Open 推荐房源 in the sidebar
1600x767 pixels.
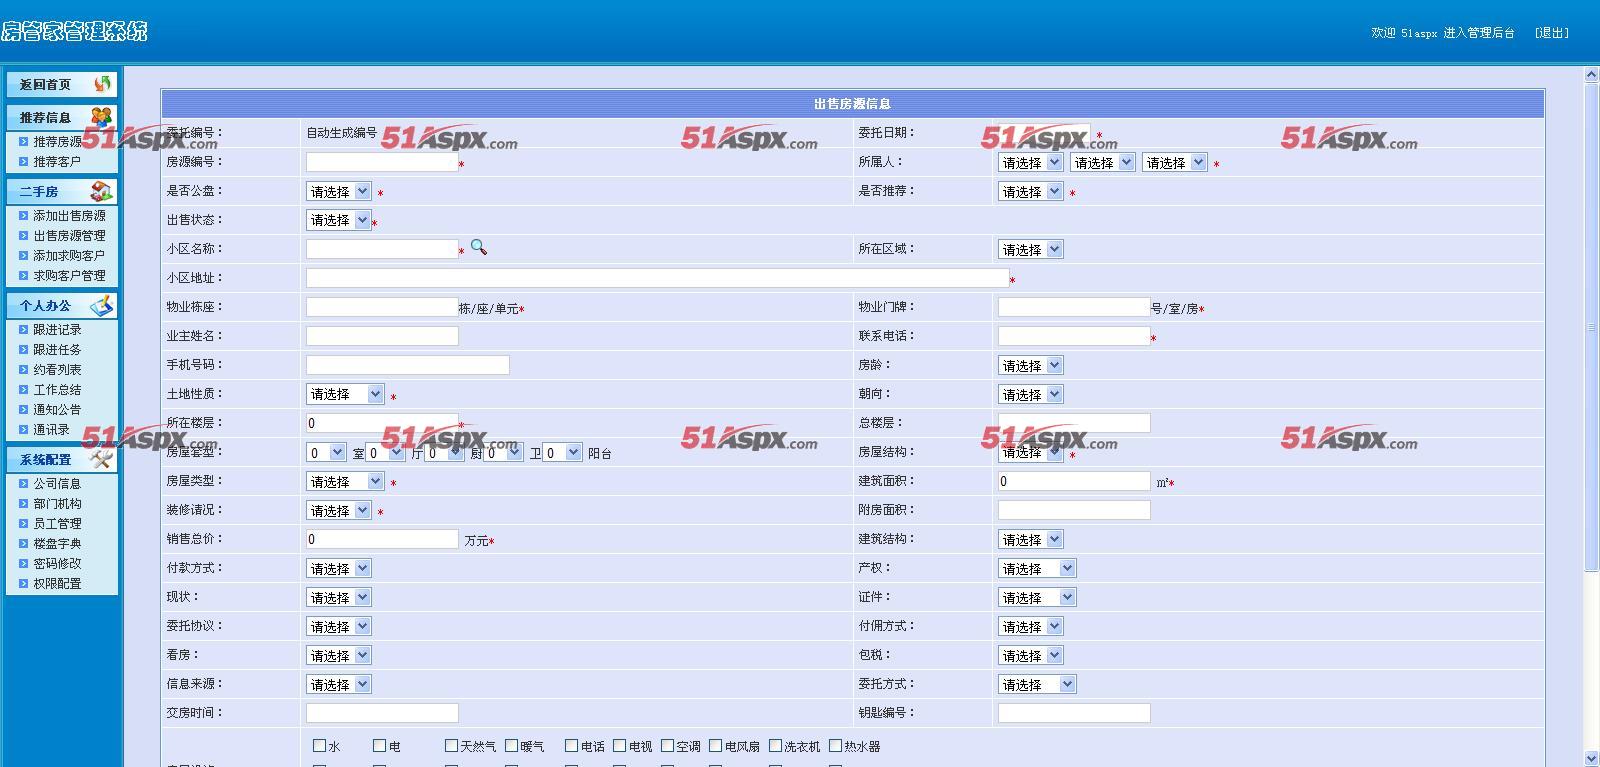coord(58,141)
